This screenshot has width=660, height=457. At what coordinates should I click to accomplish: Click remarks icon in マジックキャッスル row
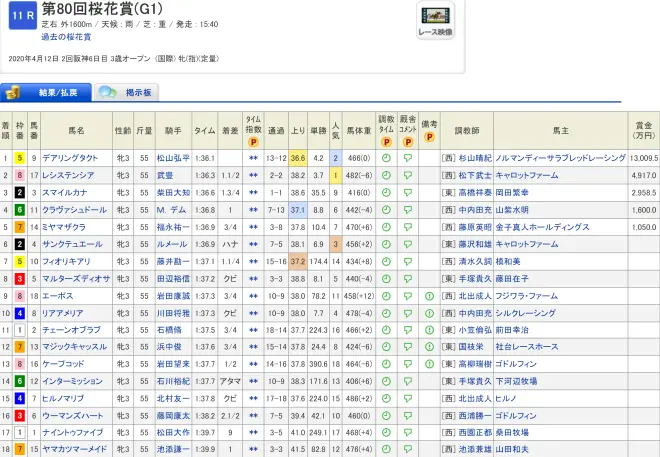pyautogui.click(x=429, y=348)
